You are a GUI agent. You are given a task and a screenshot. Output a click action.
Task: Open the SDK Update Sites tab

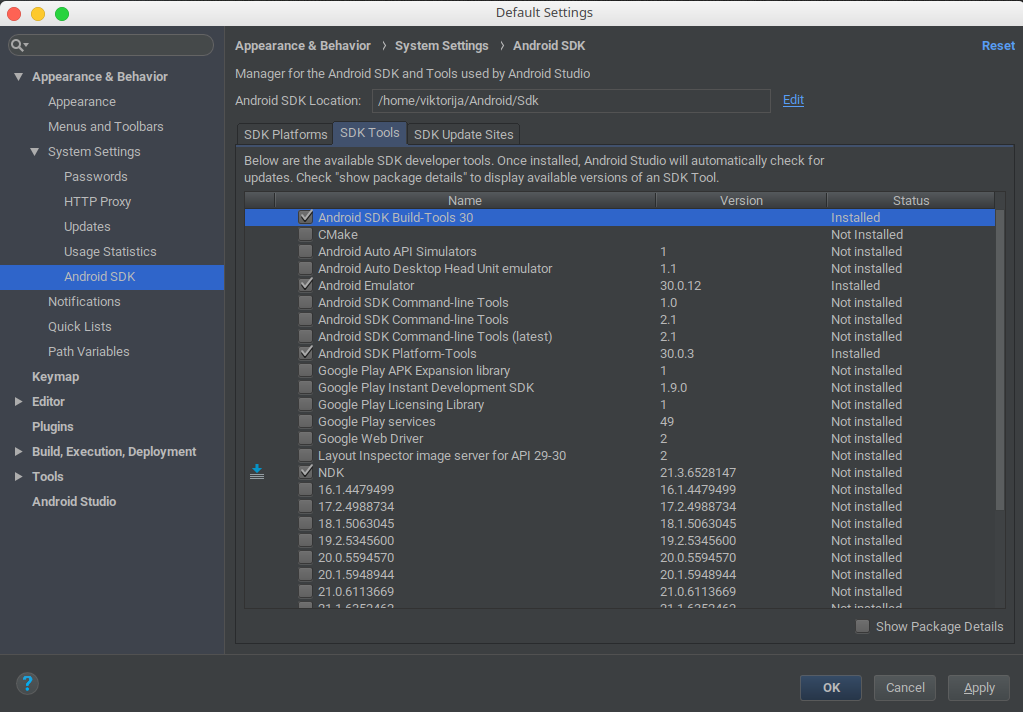[x=464, y=135]
